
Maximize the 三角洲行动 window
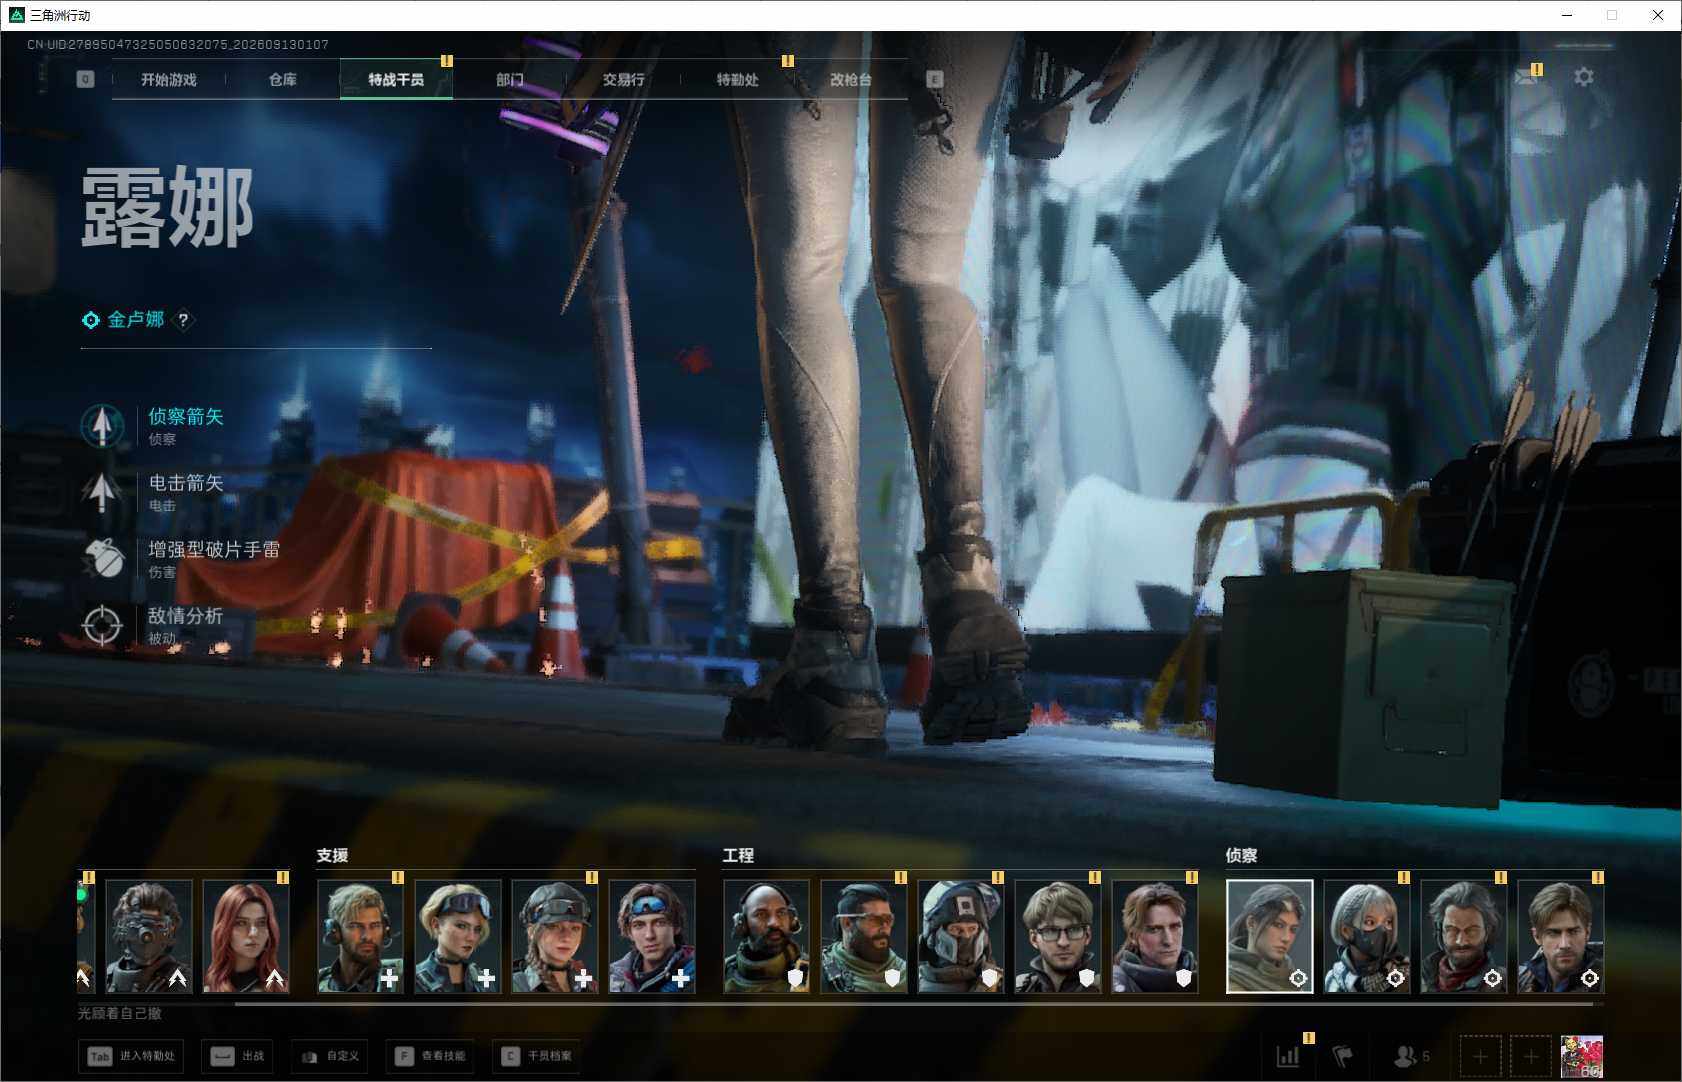click(x=1612, y=15)
